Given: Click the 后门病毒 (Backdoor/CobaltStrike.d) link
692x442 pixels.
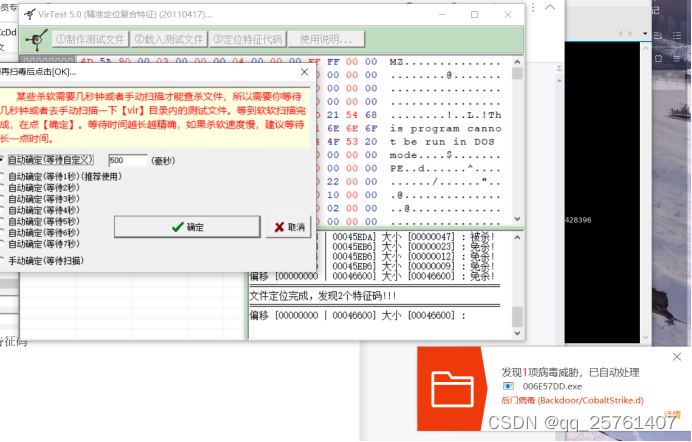Looking at the screenshot, I should 572,401.
